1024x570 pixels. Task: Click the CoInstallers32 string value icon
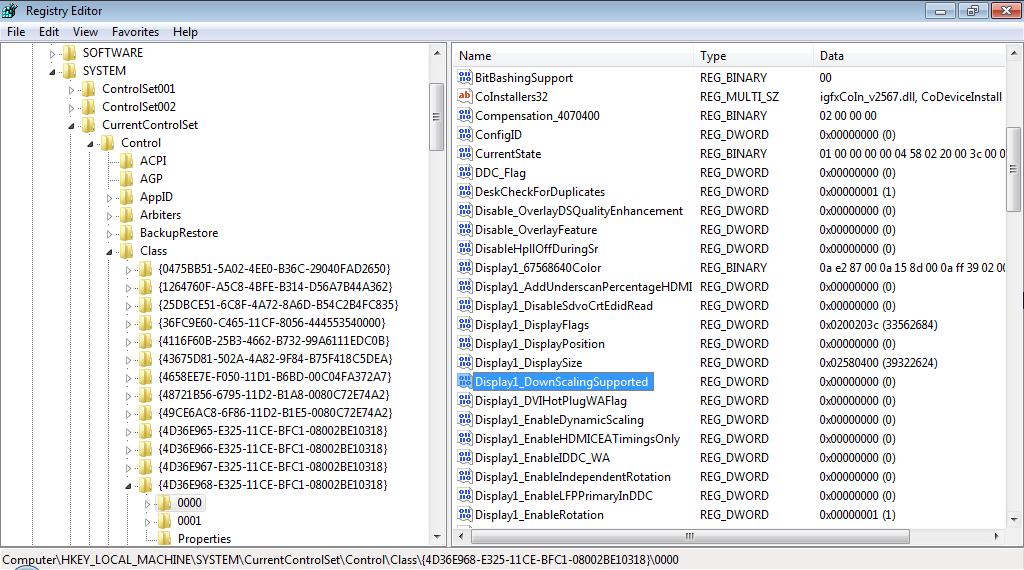tap(464, 96)
